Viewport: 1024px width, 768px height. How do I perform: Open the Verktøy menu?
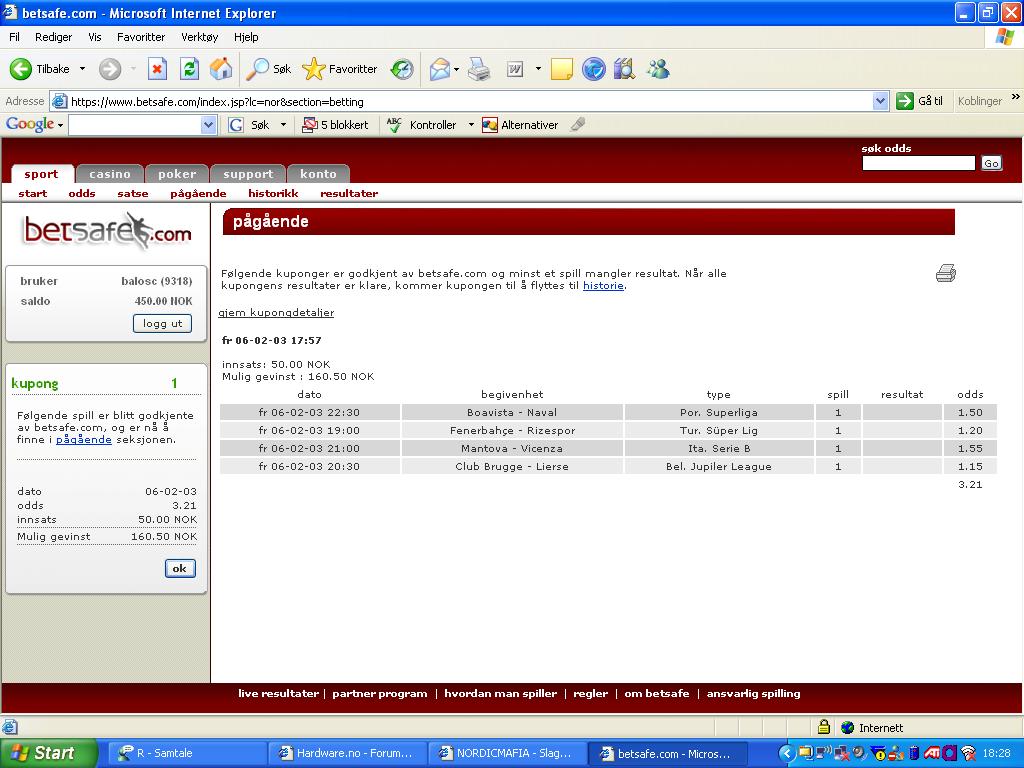(200, 37)
